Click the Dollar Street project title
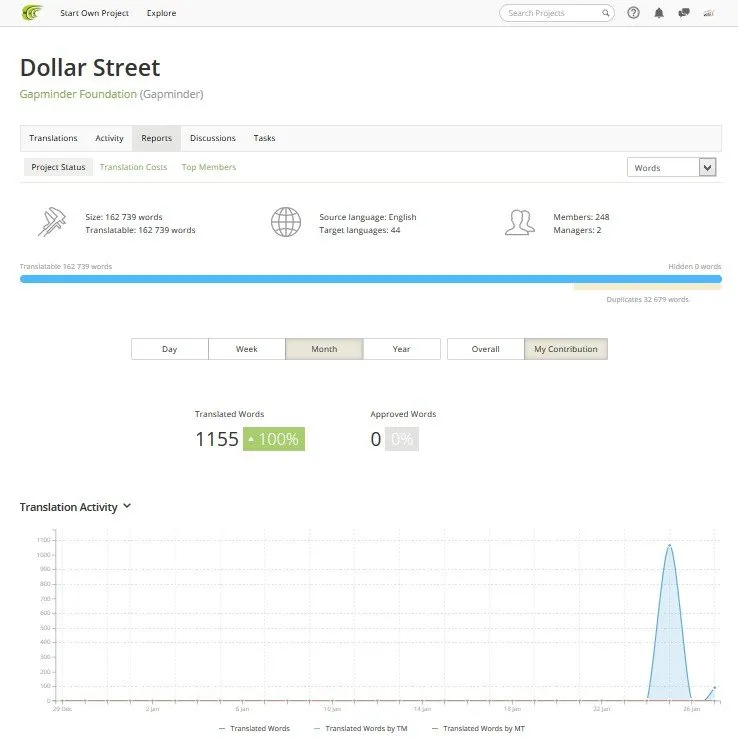738x739 pixels. [90, 67]
